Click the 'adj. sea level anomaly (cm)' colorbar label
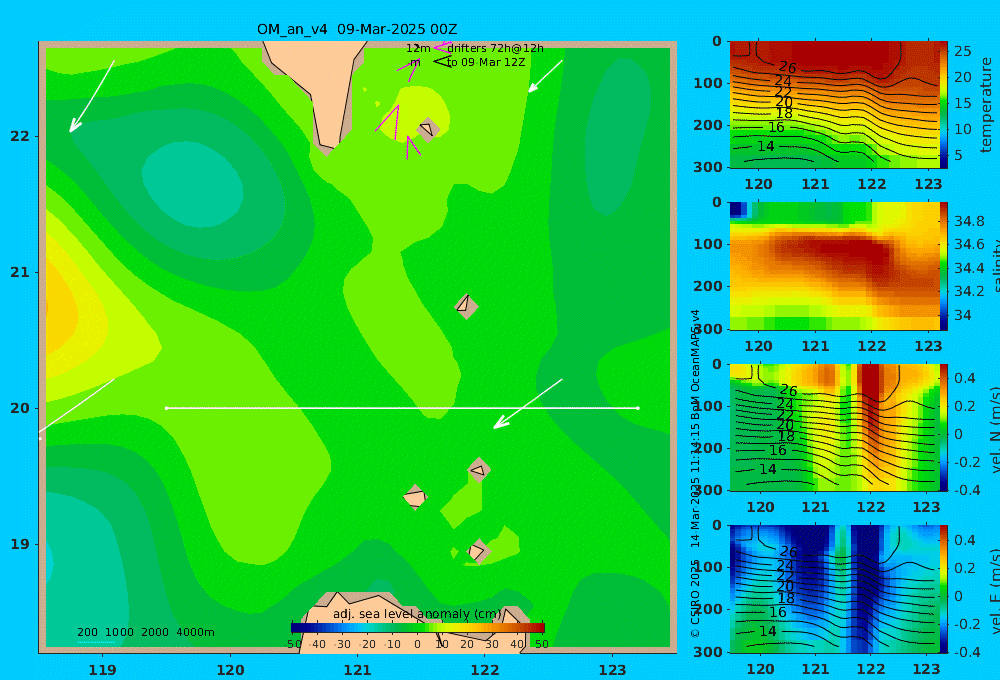 coord(417,614)
